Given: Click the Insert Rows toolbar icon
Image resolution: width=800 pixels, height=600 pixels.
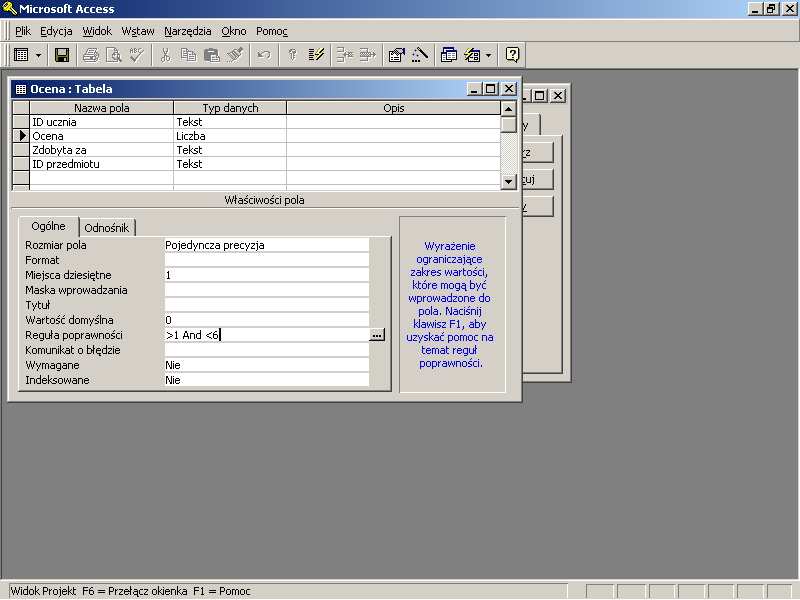Looking at the screenshot, I should pos(345,55).
